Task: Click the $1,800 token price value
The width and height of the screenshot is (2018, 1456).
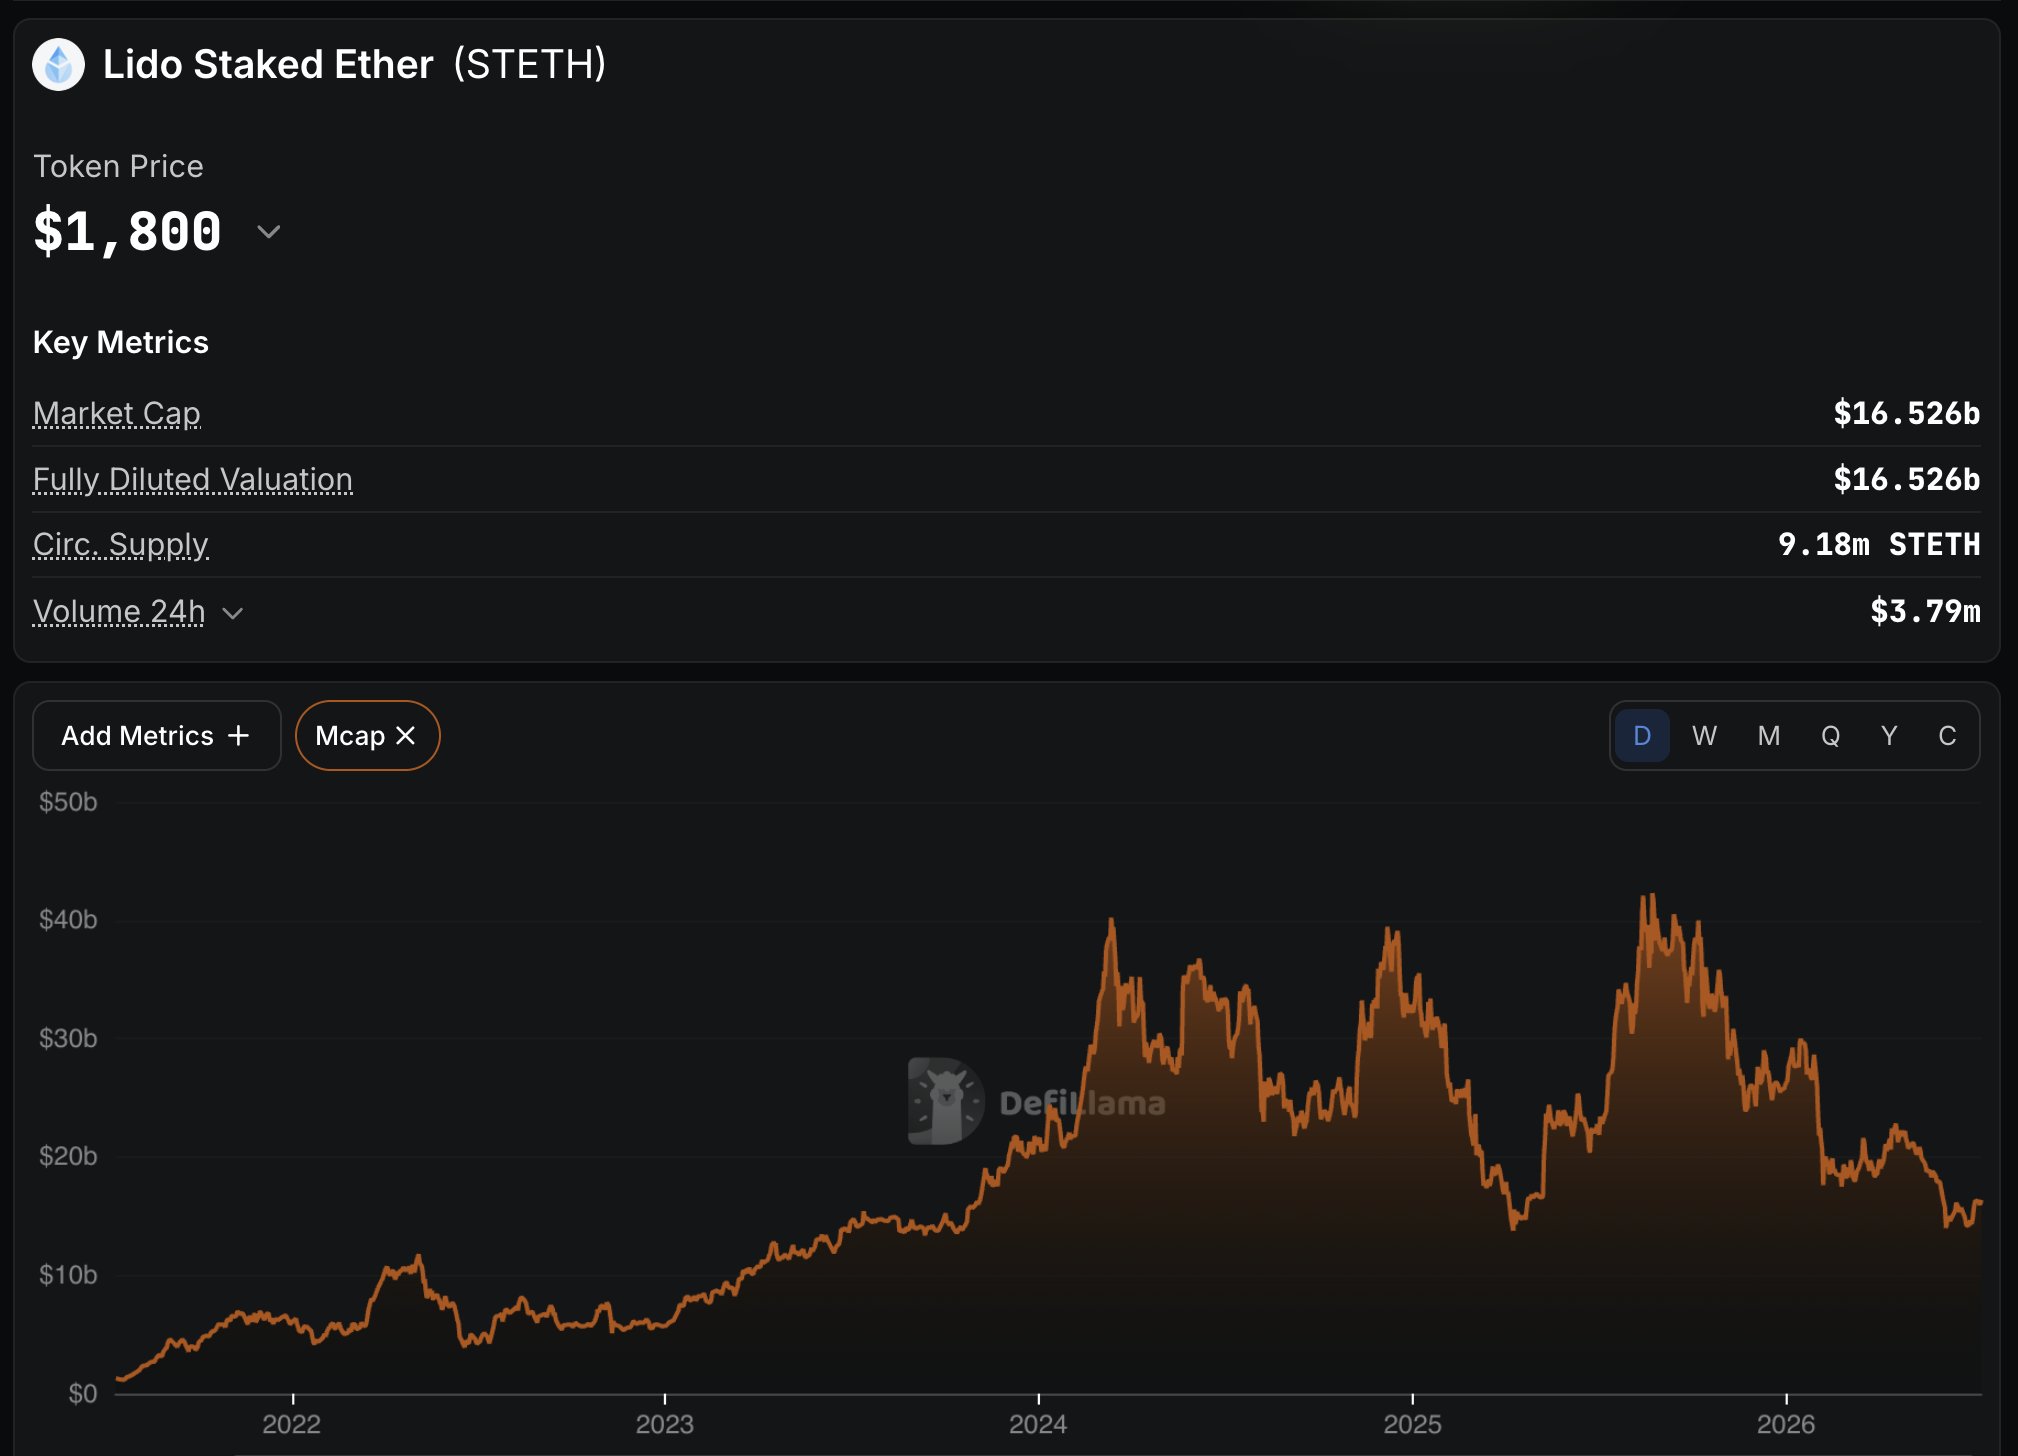Action: point(127,232)
